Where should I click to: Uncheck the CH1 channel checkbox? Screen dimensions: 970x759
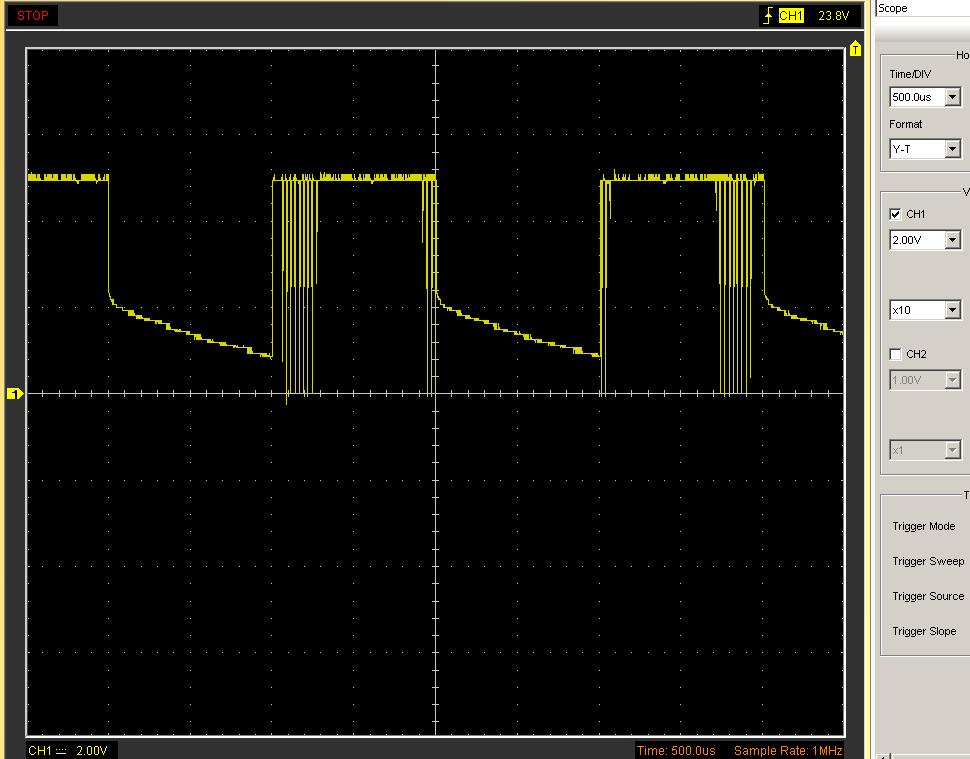tap(895, 214)
